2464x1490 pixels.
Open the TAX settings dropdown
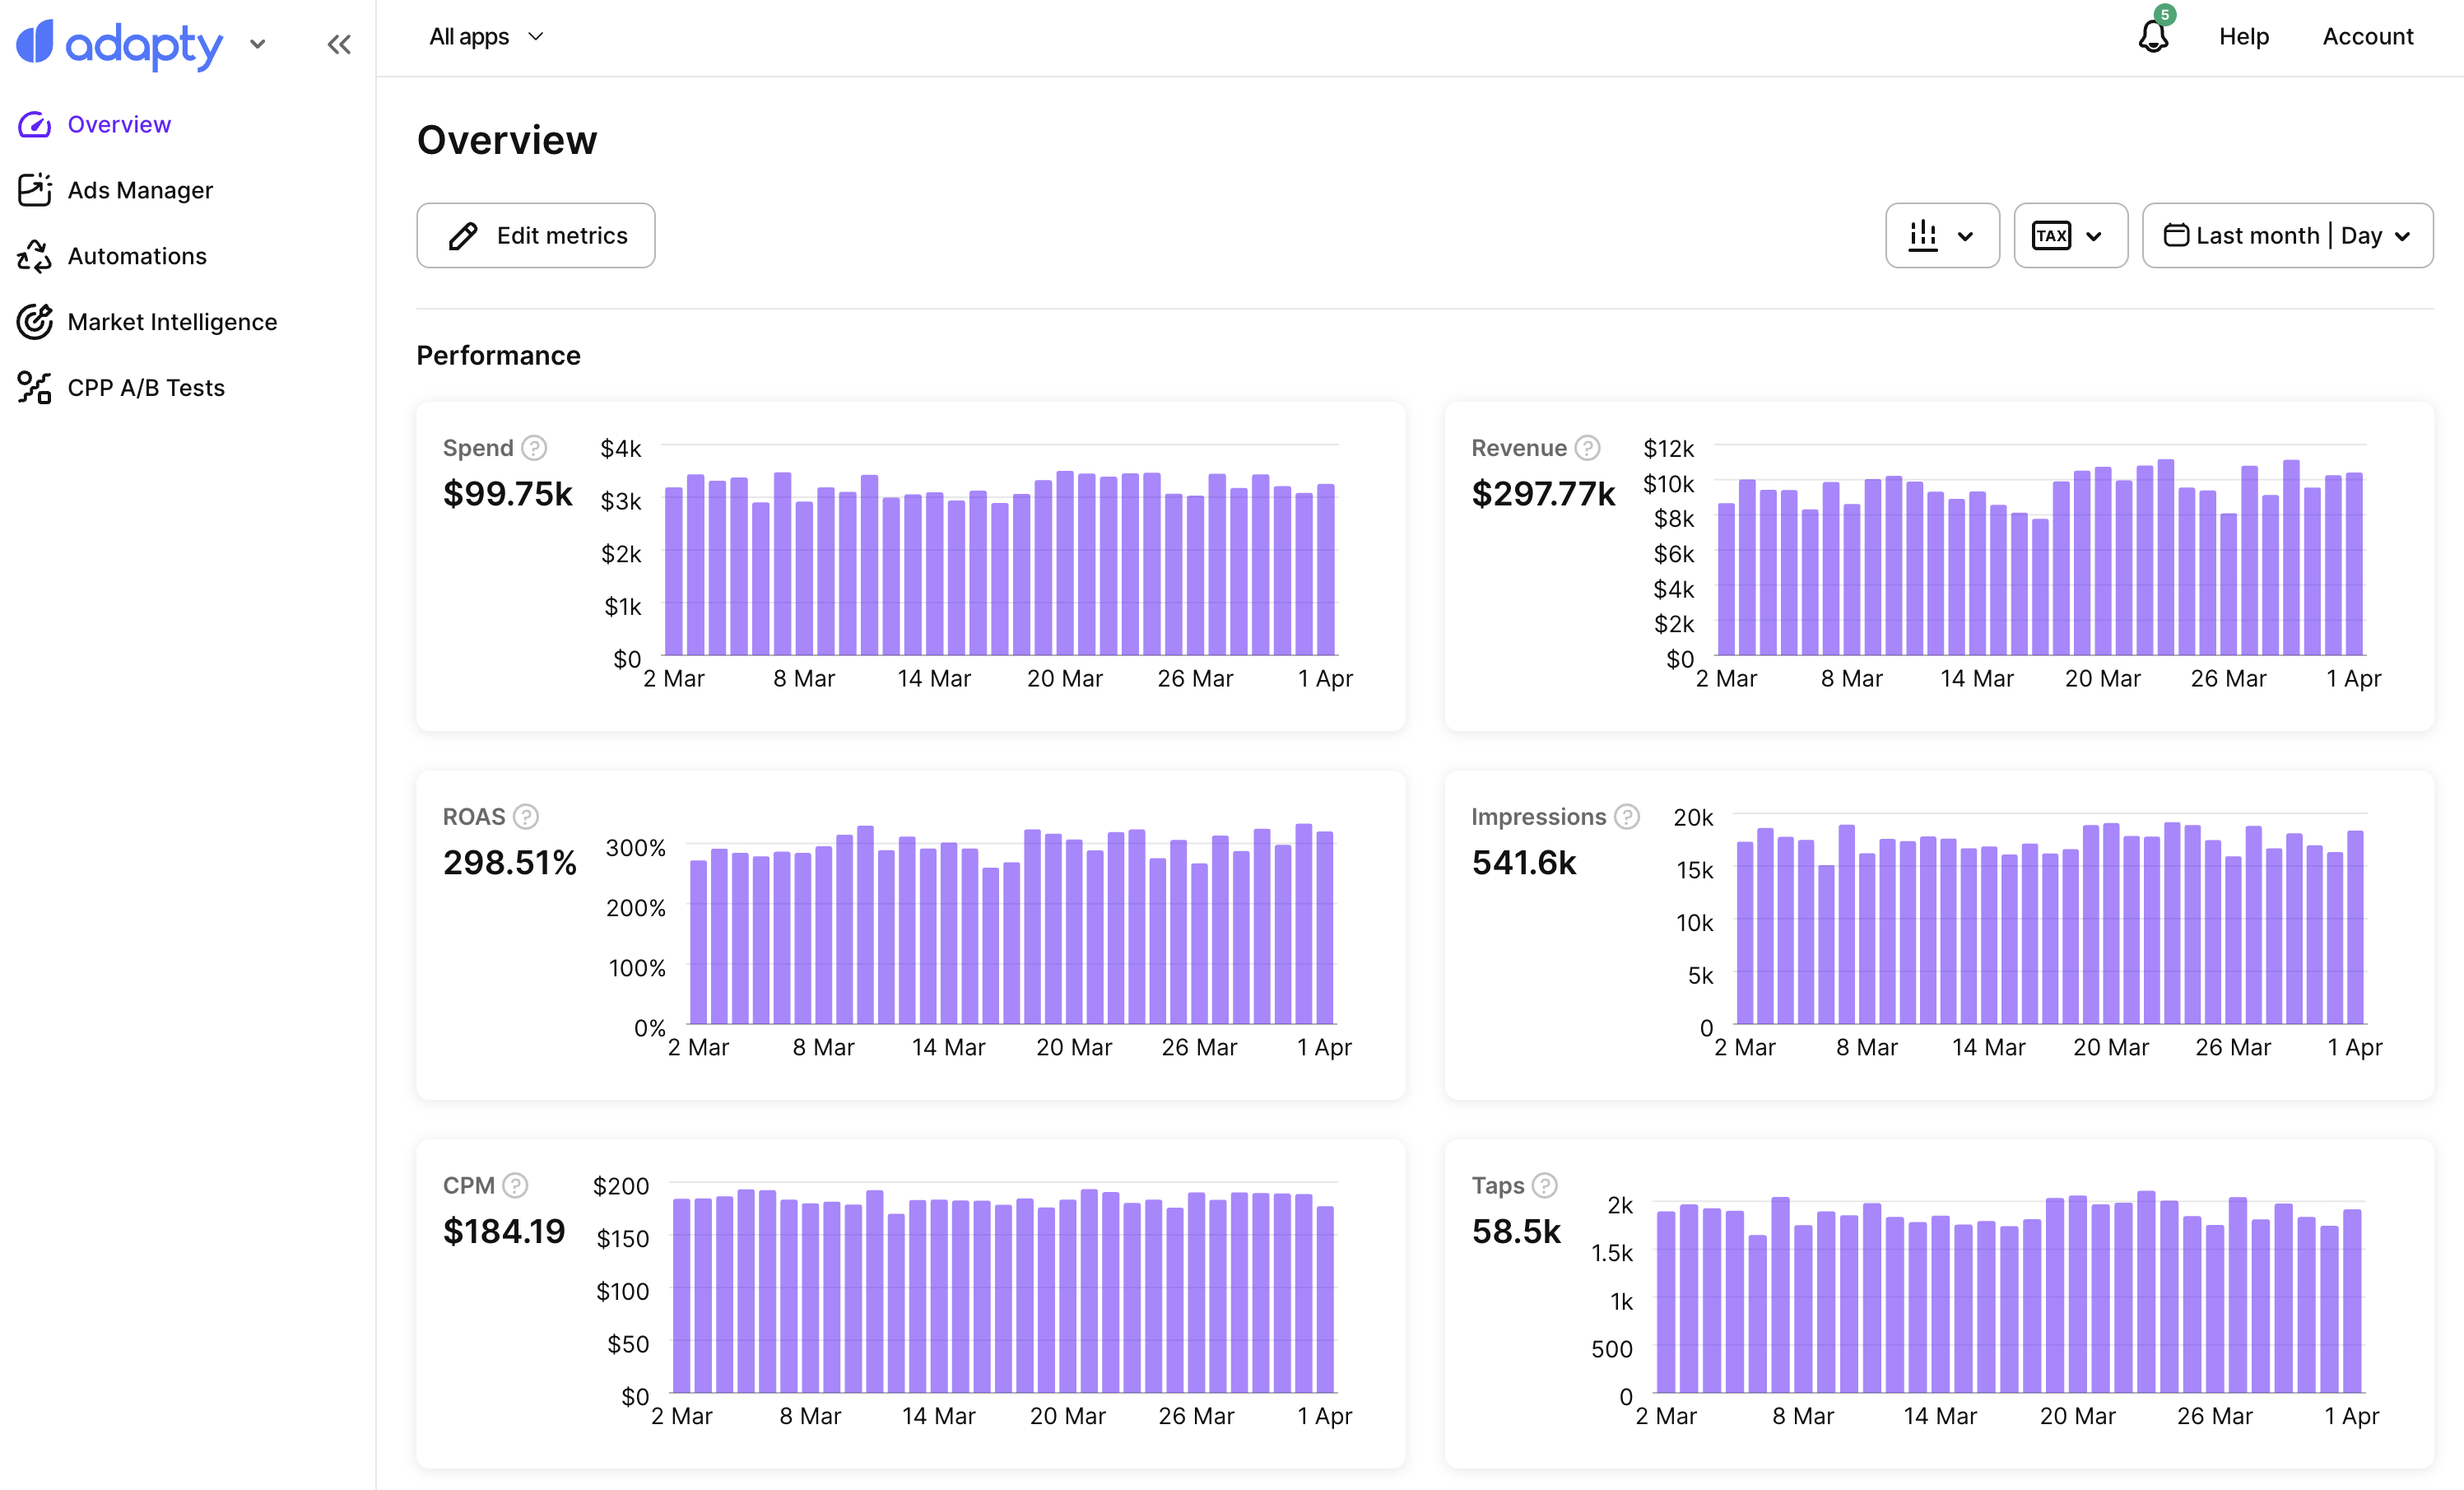tap(2069, 235)
